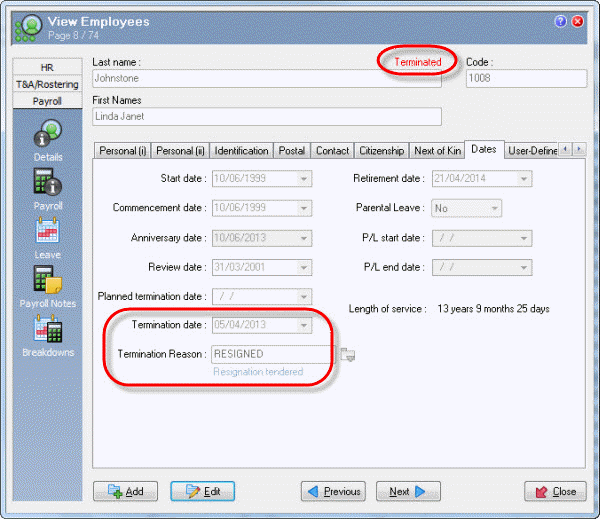The image size is (600, 519).
Task: Click the Close button
Action: (x=555, y=491)
